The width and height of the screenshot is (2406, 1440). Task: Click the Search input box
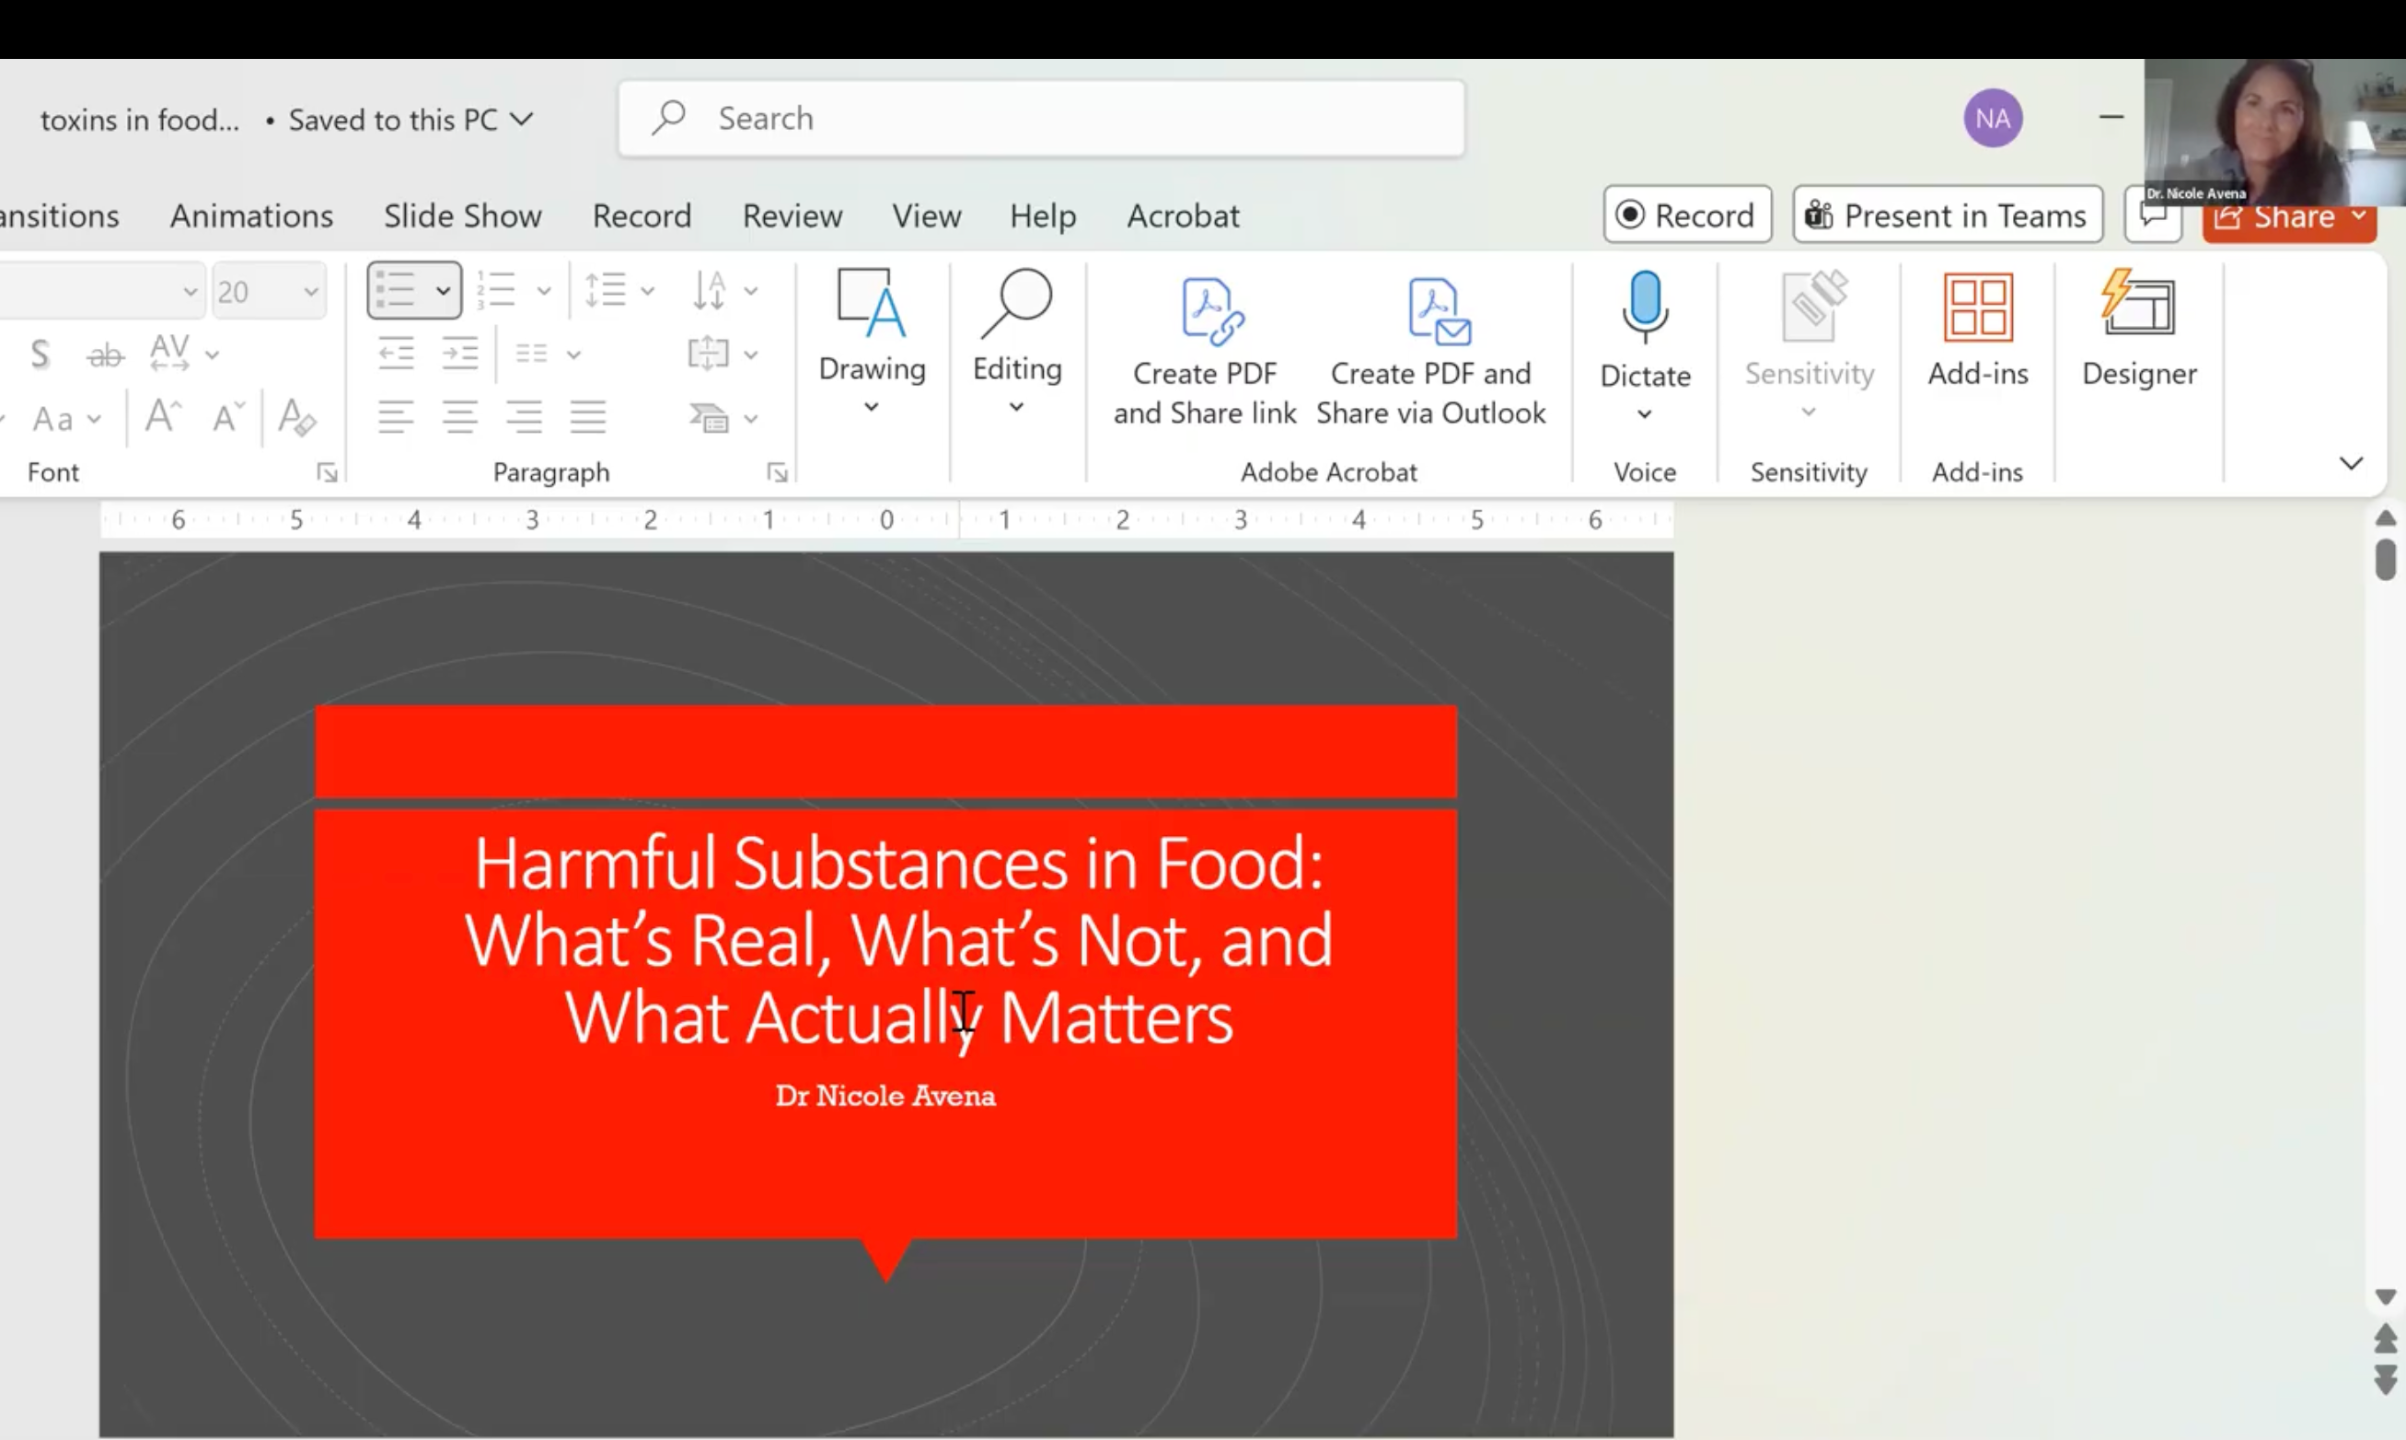pos(1041,118)
